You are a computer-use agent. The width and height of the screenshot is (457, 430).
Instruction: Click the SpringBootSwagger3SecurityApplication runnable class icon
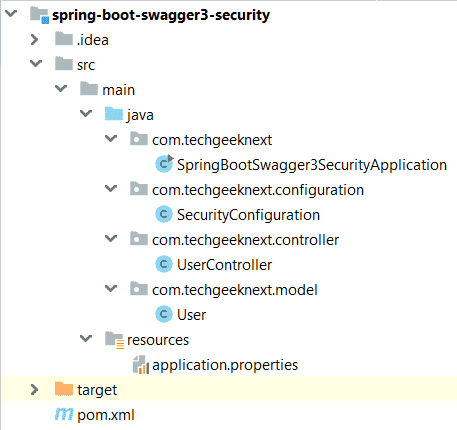point(164,164)
